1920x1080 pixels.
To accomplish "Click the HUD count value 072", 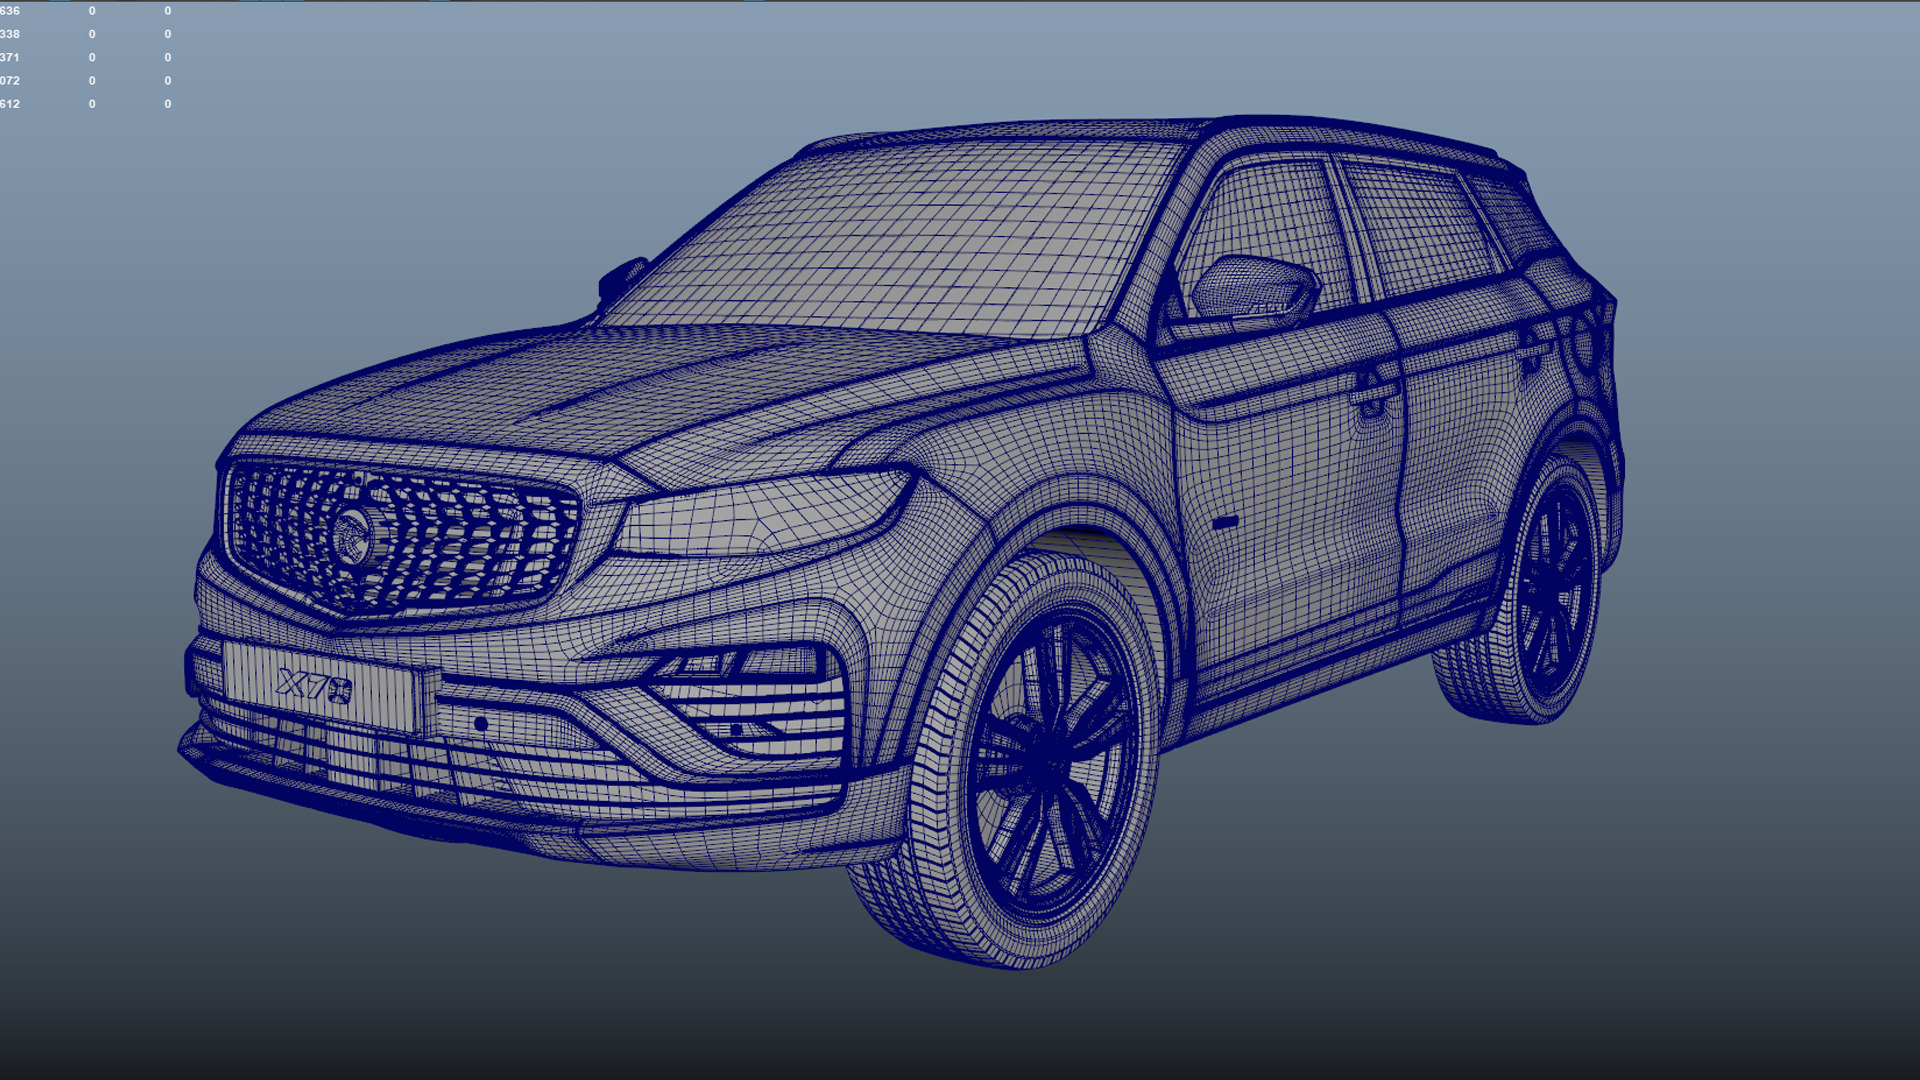I will tap(10, 81).
